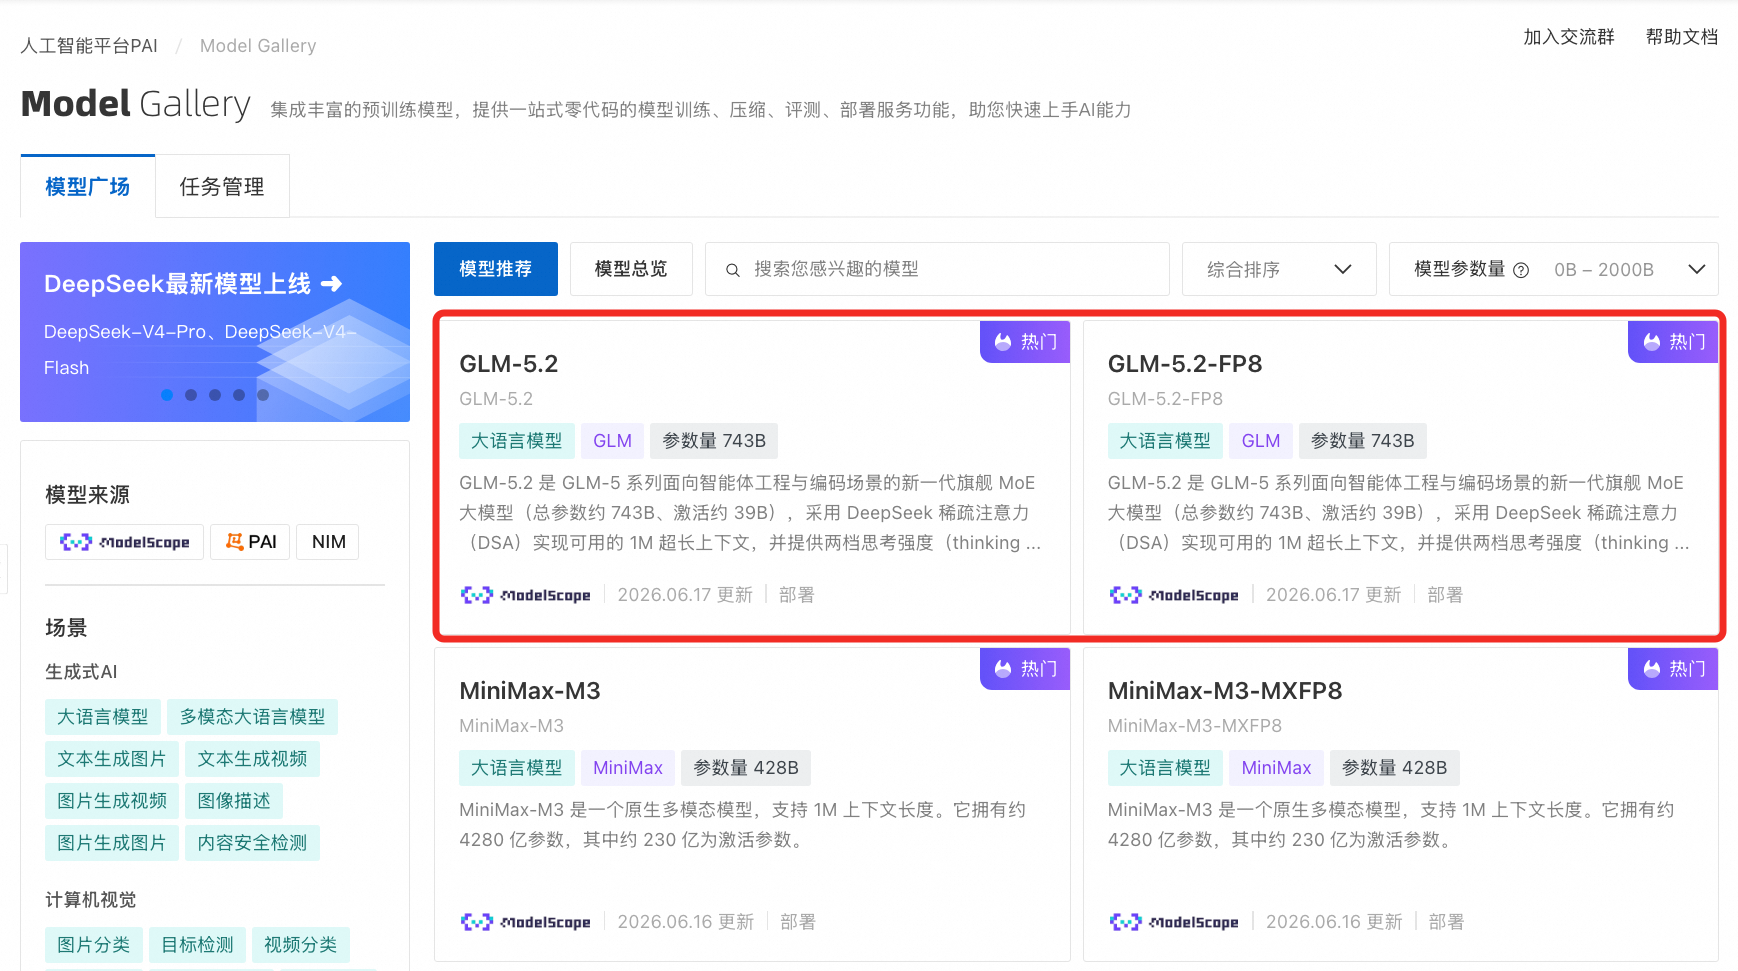Select the 视频分类 vision filter

coord(300,945)
